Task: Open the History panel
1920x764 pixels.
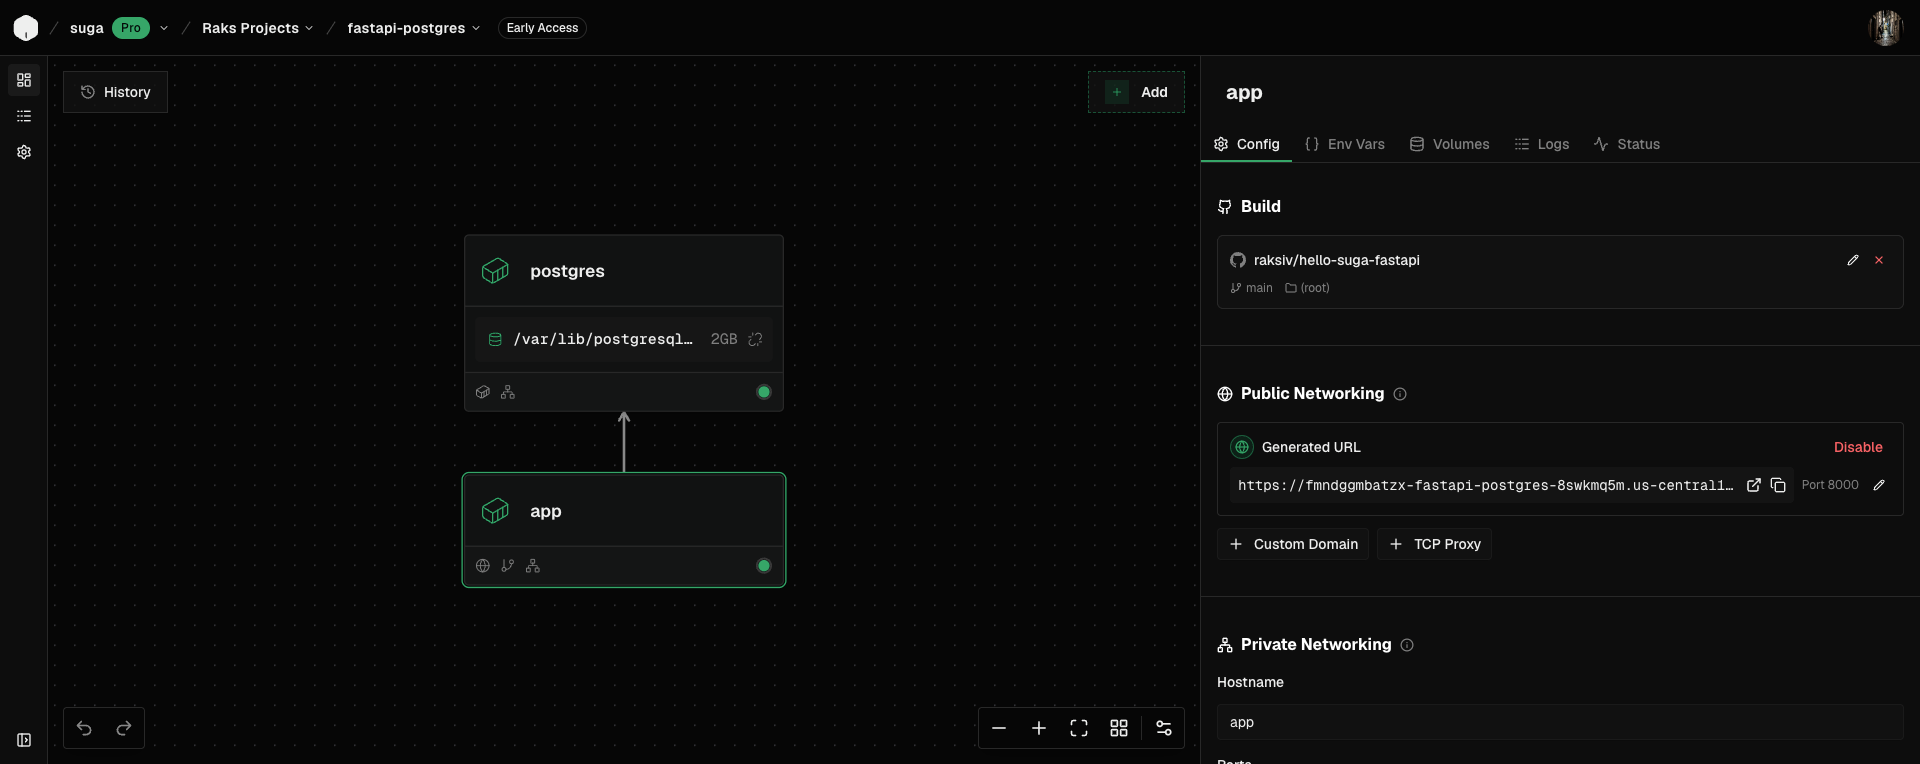Action: [x=115, y=92]
